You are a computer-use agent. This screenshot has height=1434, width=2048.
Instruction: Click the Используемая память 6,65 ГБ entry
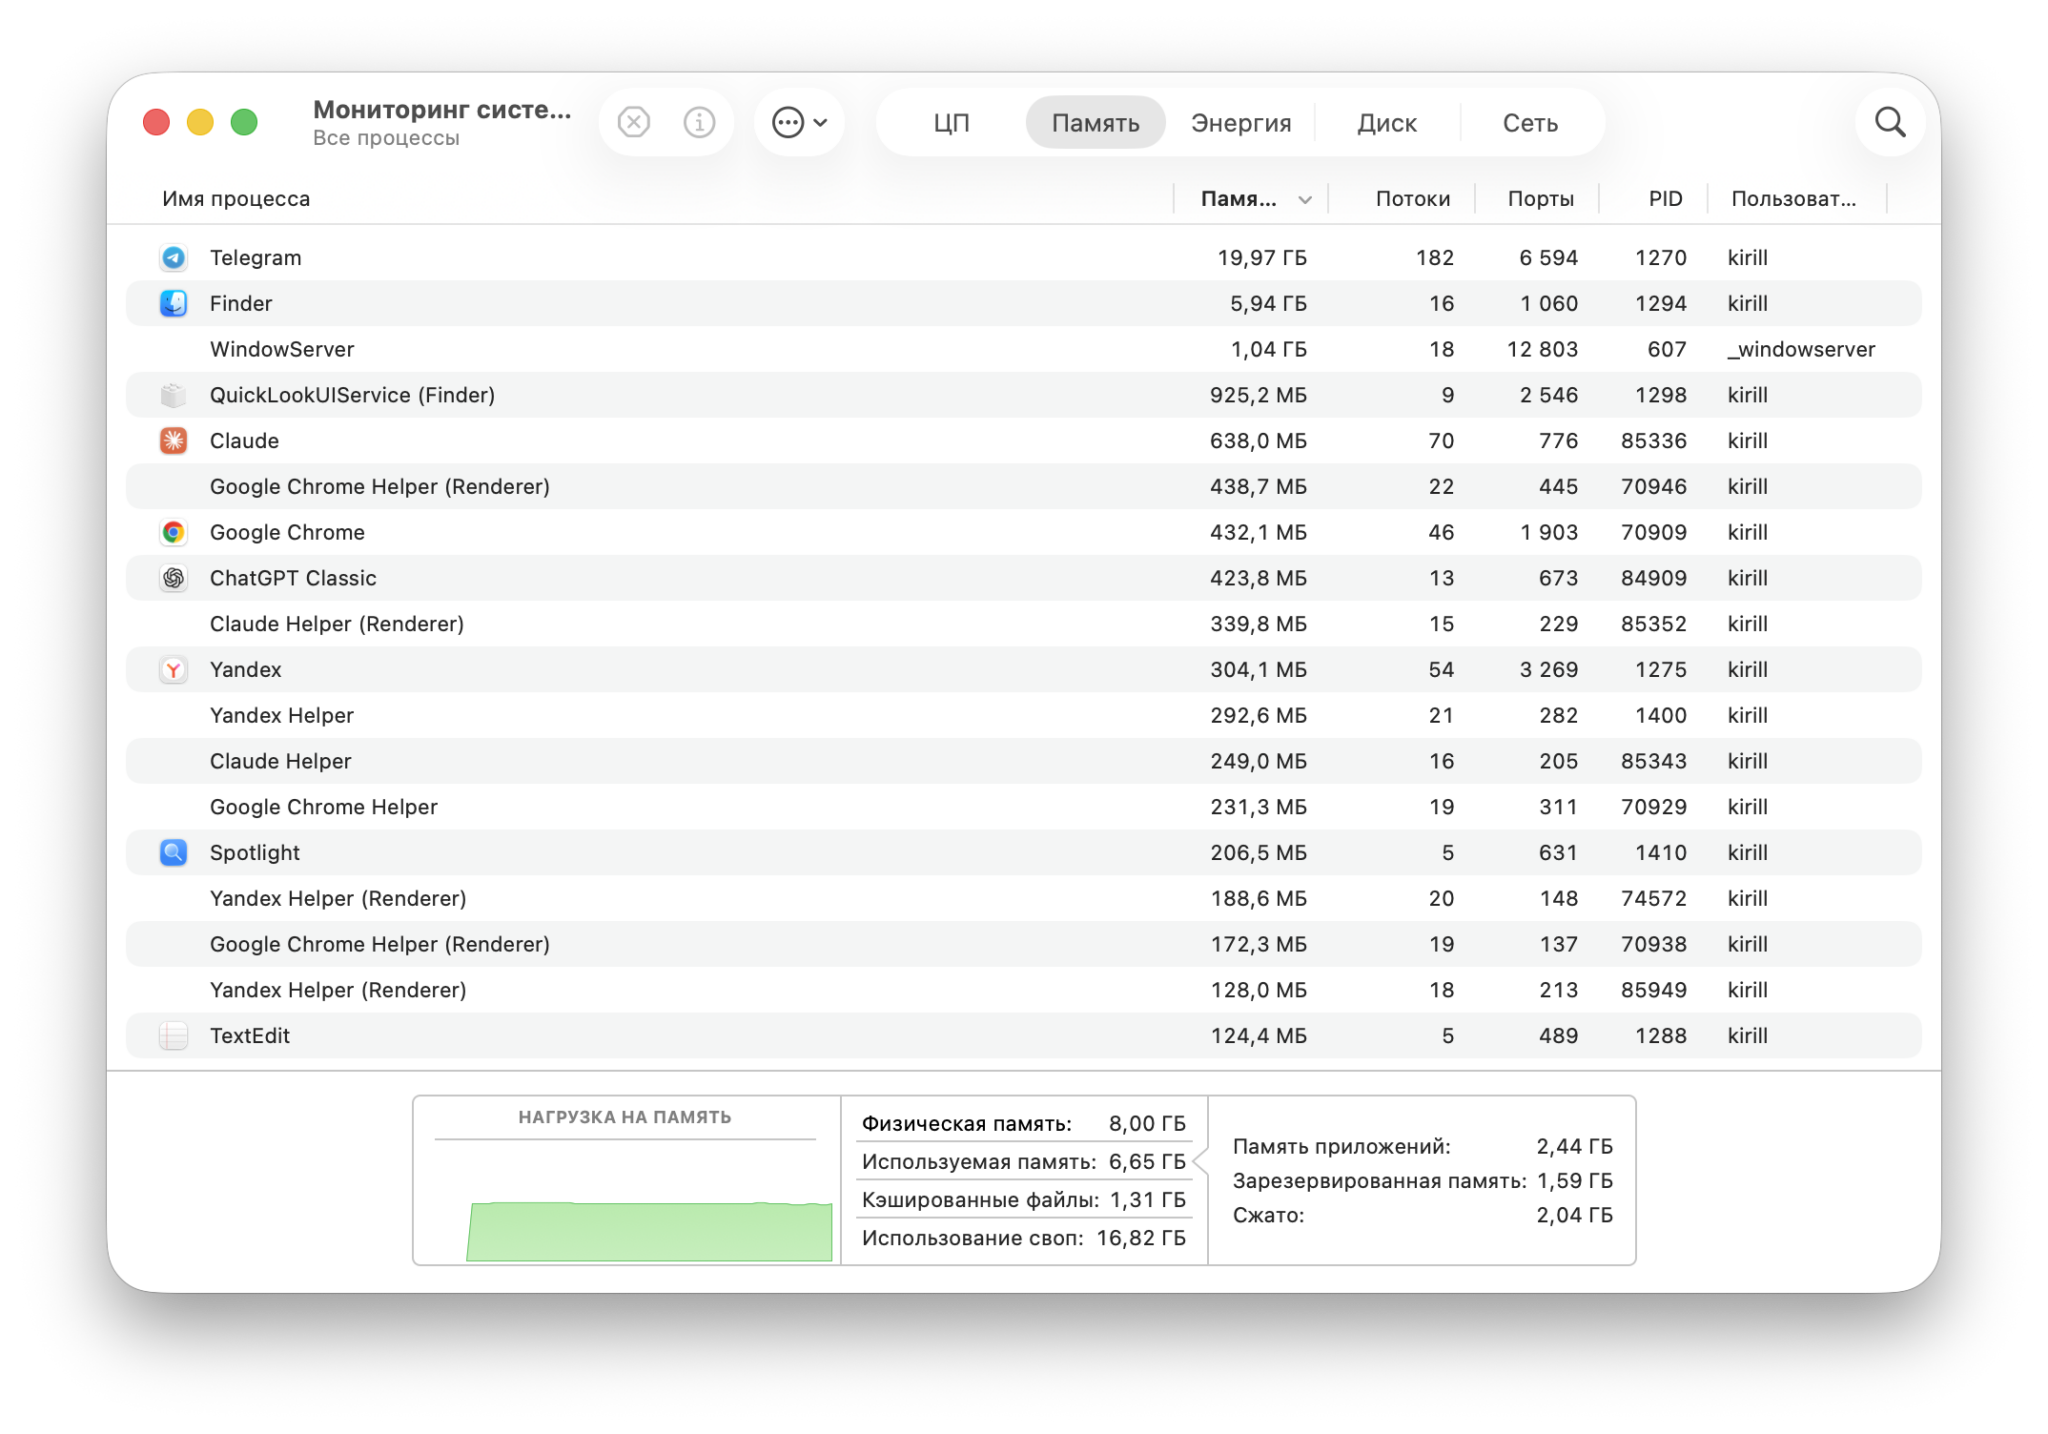point(1023,1162)
